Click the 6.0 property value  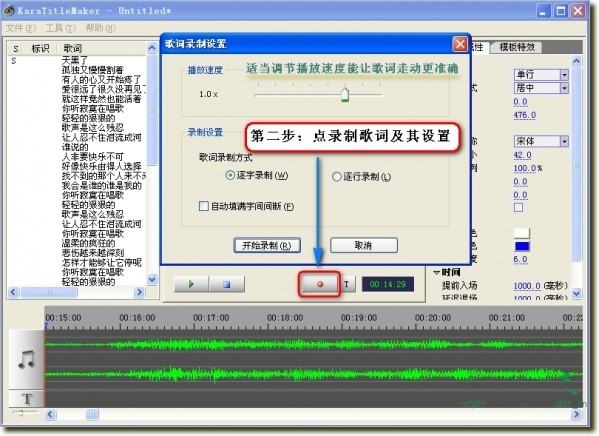pos(520,259)
